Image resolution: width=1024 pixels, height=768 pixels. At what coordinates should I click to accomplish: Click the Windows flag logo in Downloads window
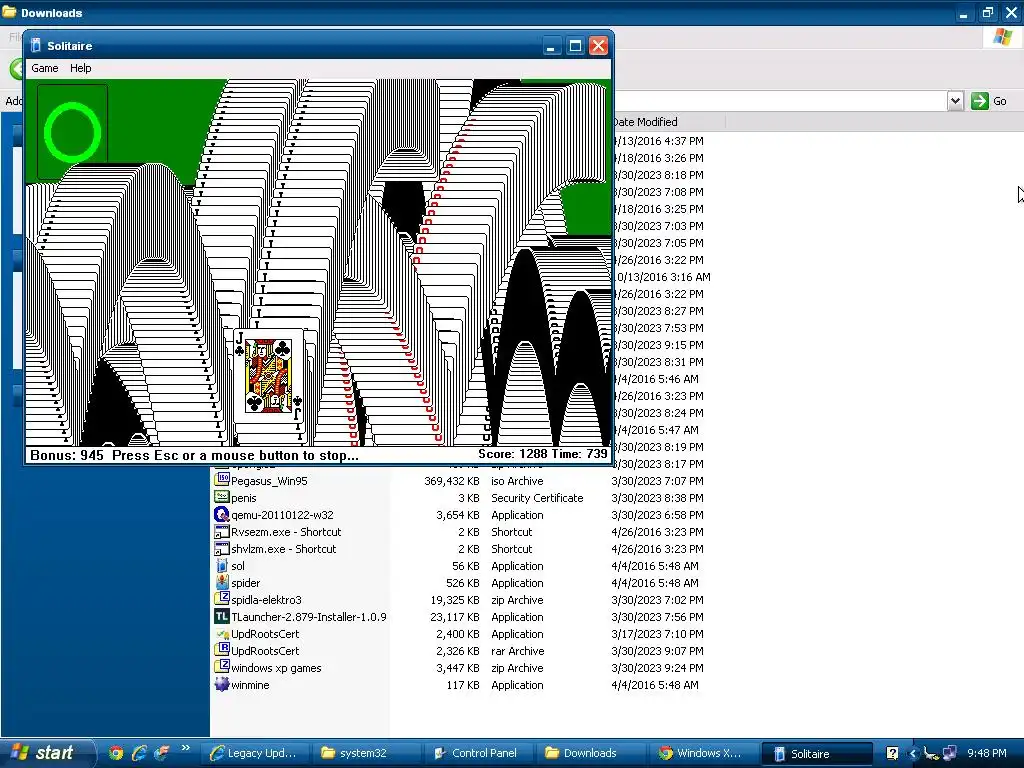tap(1002, 37)
